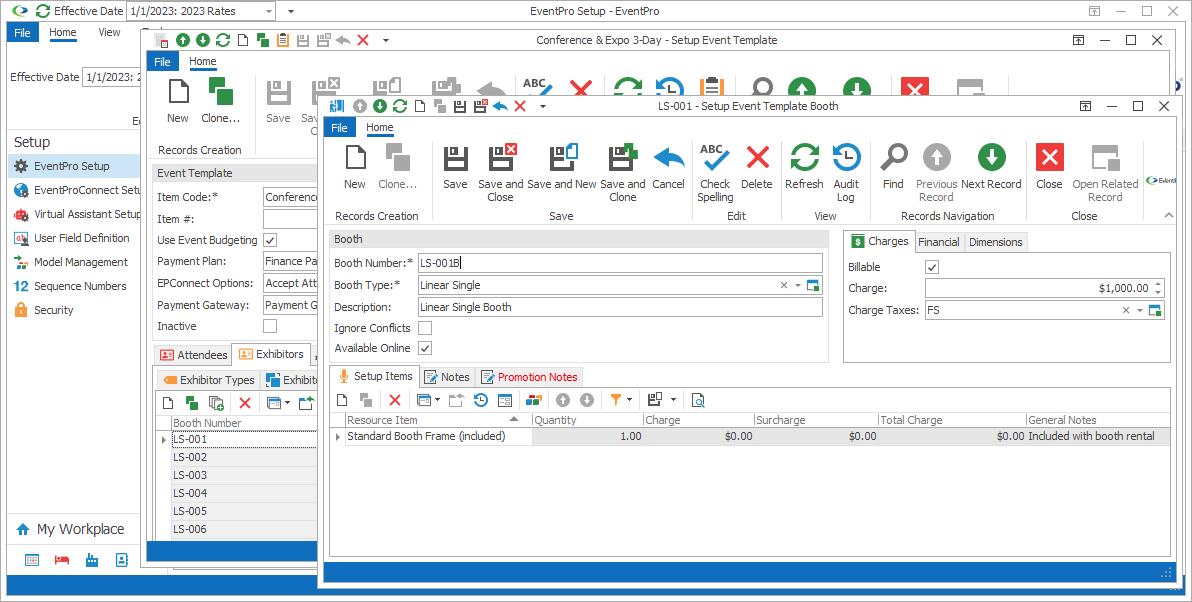The width and height of the screenshot is (1192, 602).
Task: Toggle Inactive checkbox in Event Template
Action: (x=270, y=326)
